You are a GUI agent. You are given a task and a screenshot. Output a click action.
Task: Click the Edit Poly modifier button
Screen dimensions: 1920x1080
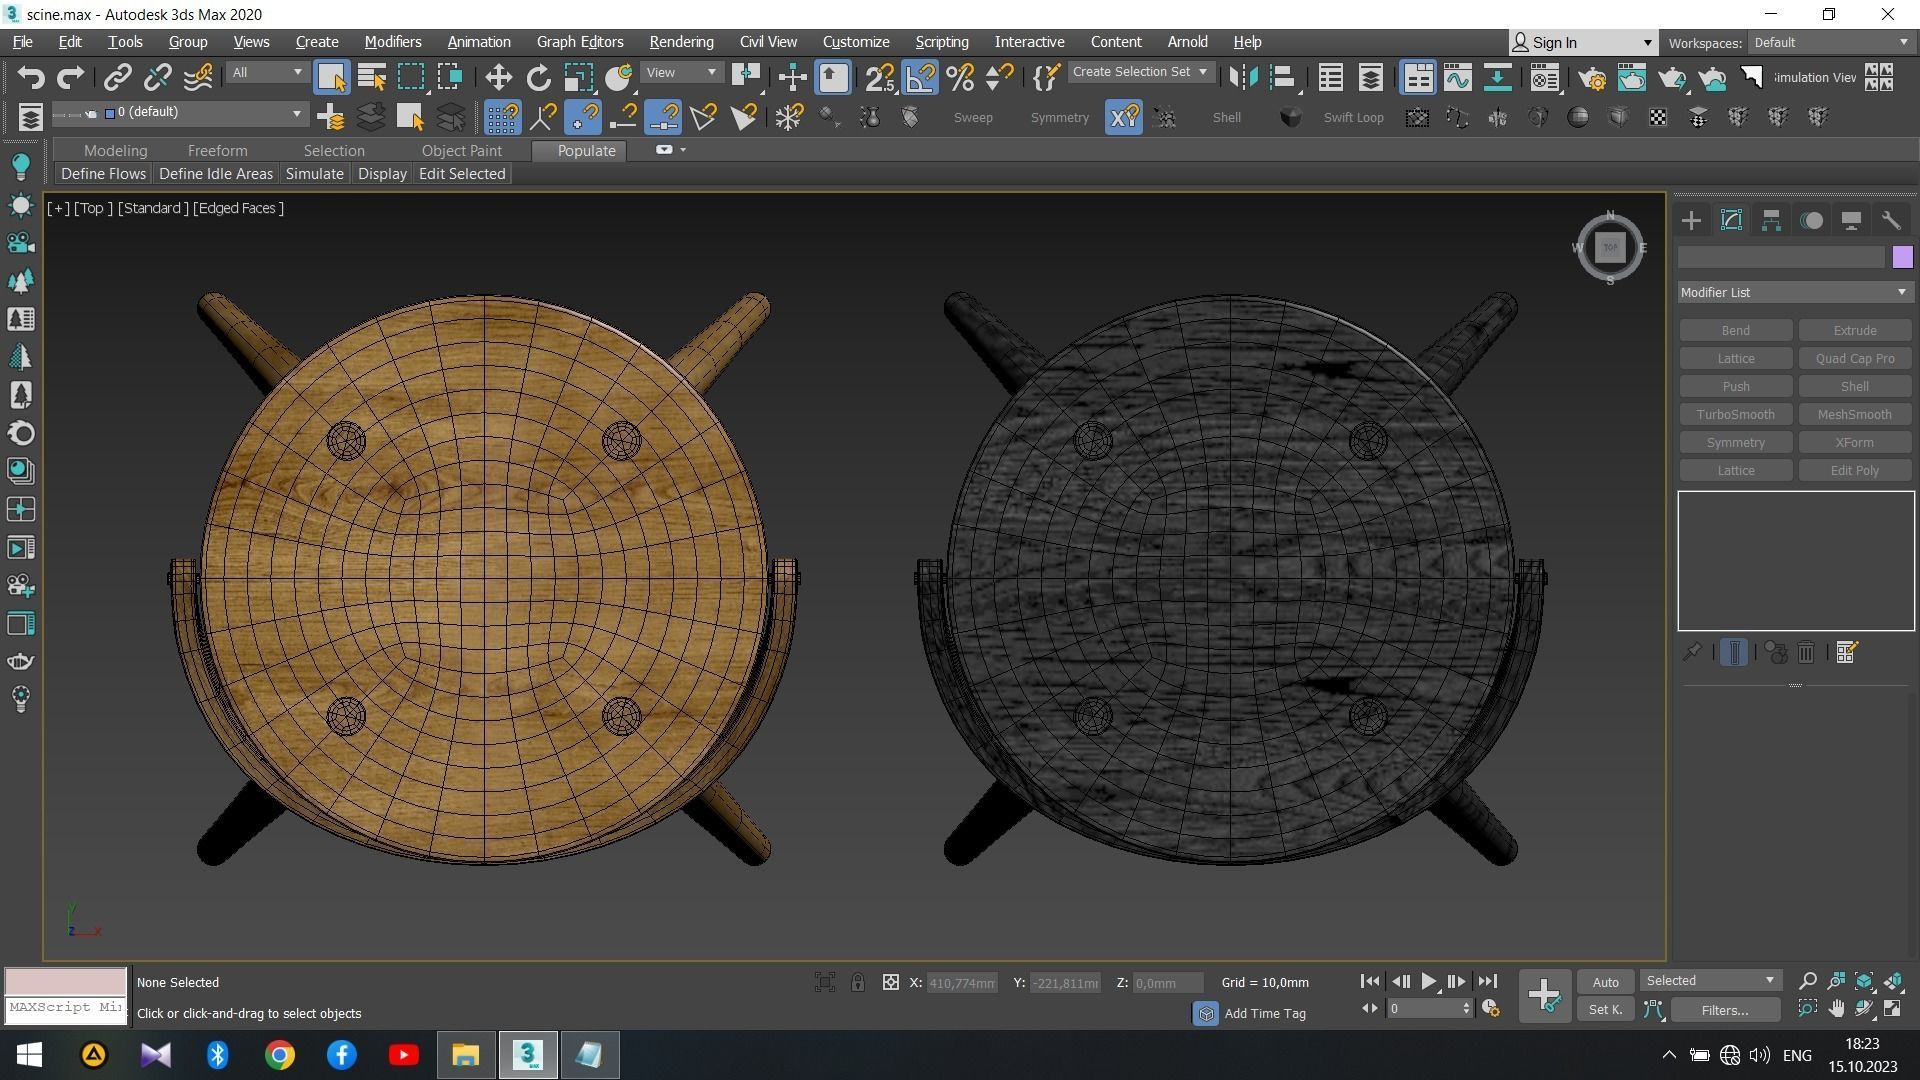coord(1854,470)
